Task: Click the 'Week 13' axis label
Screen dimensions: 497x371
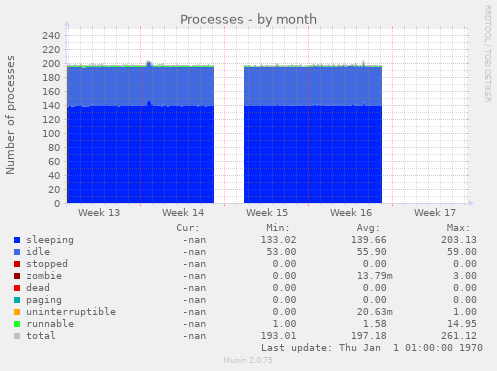Action: pos(99,213)
